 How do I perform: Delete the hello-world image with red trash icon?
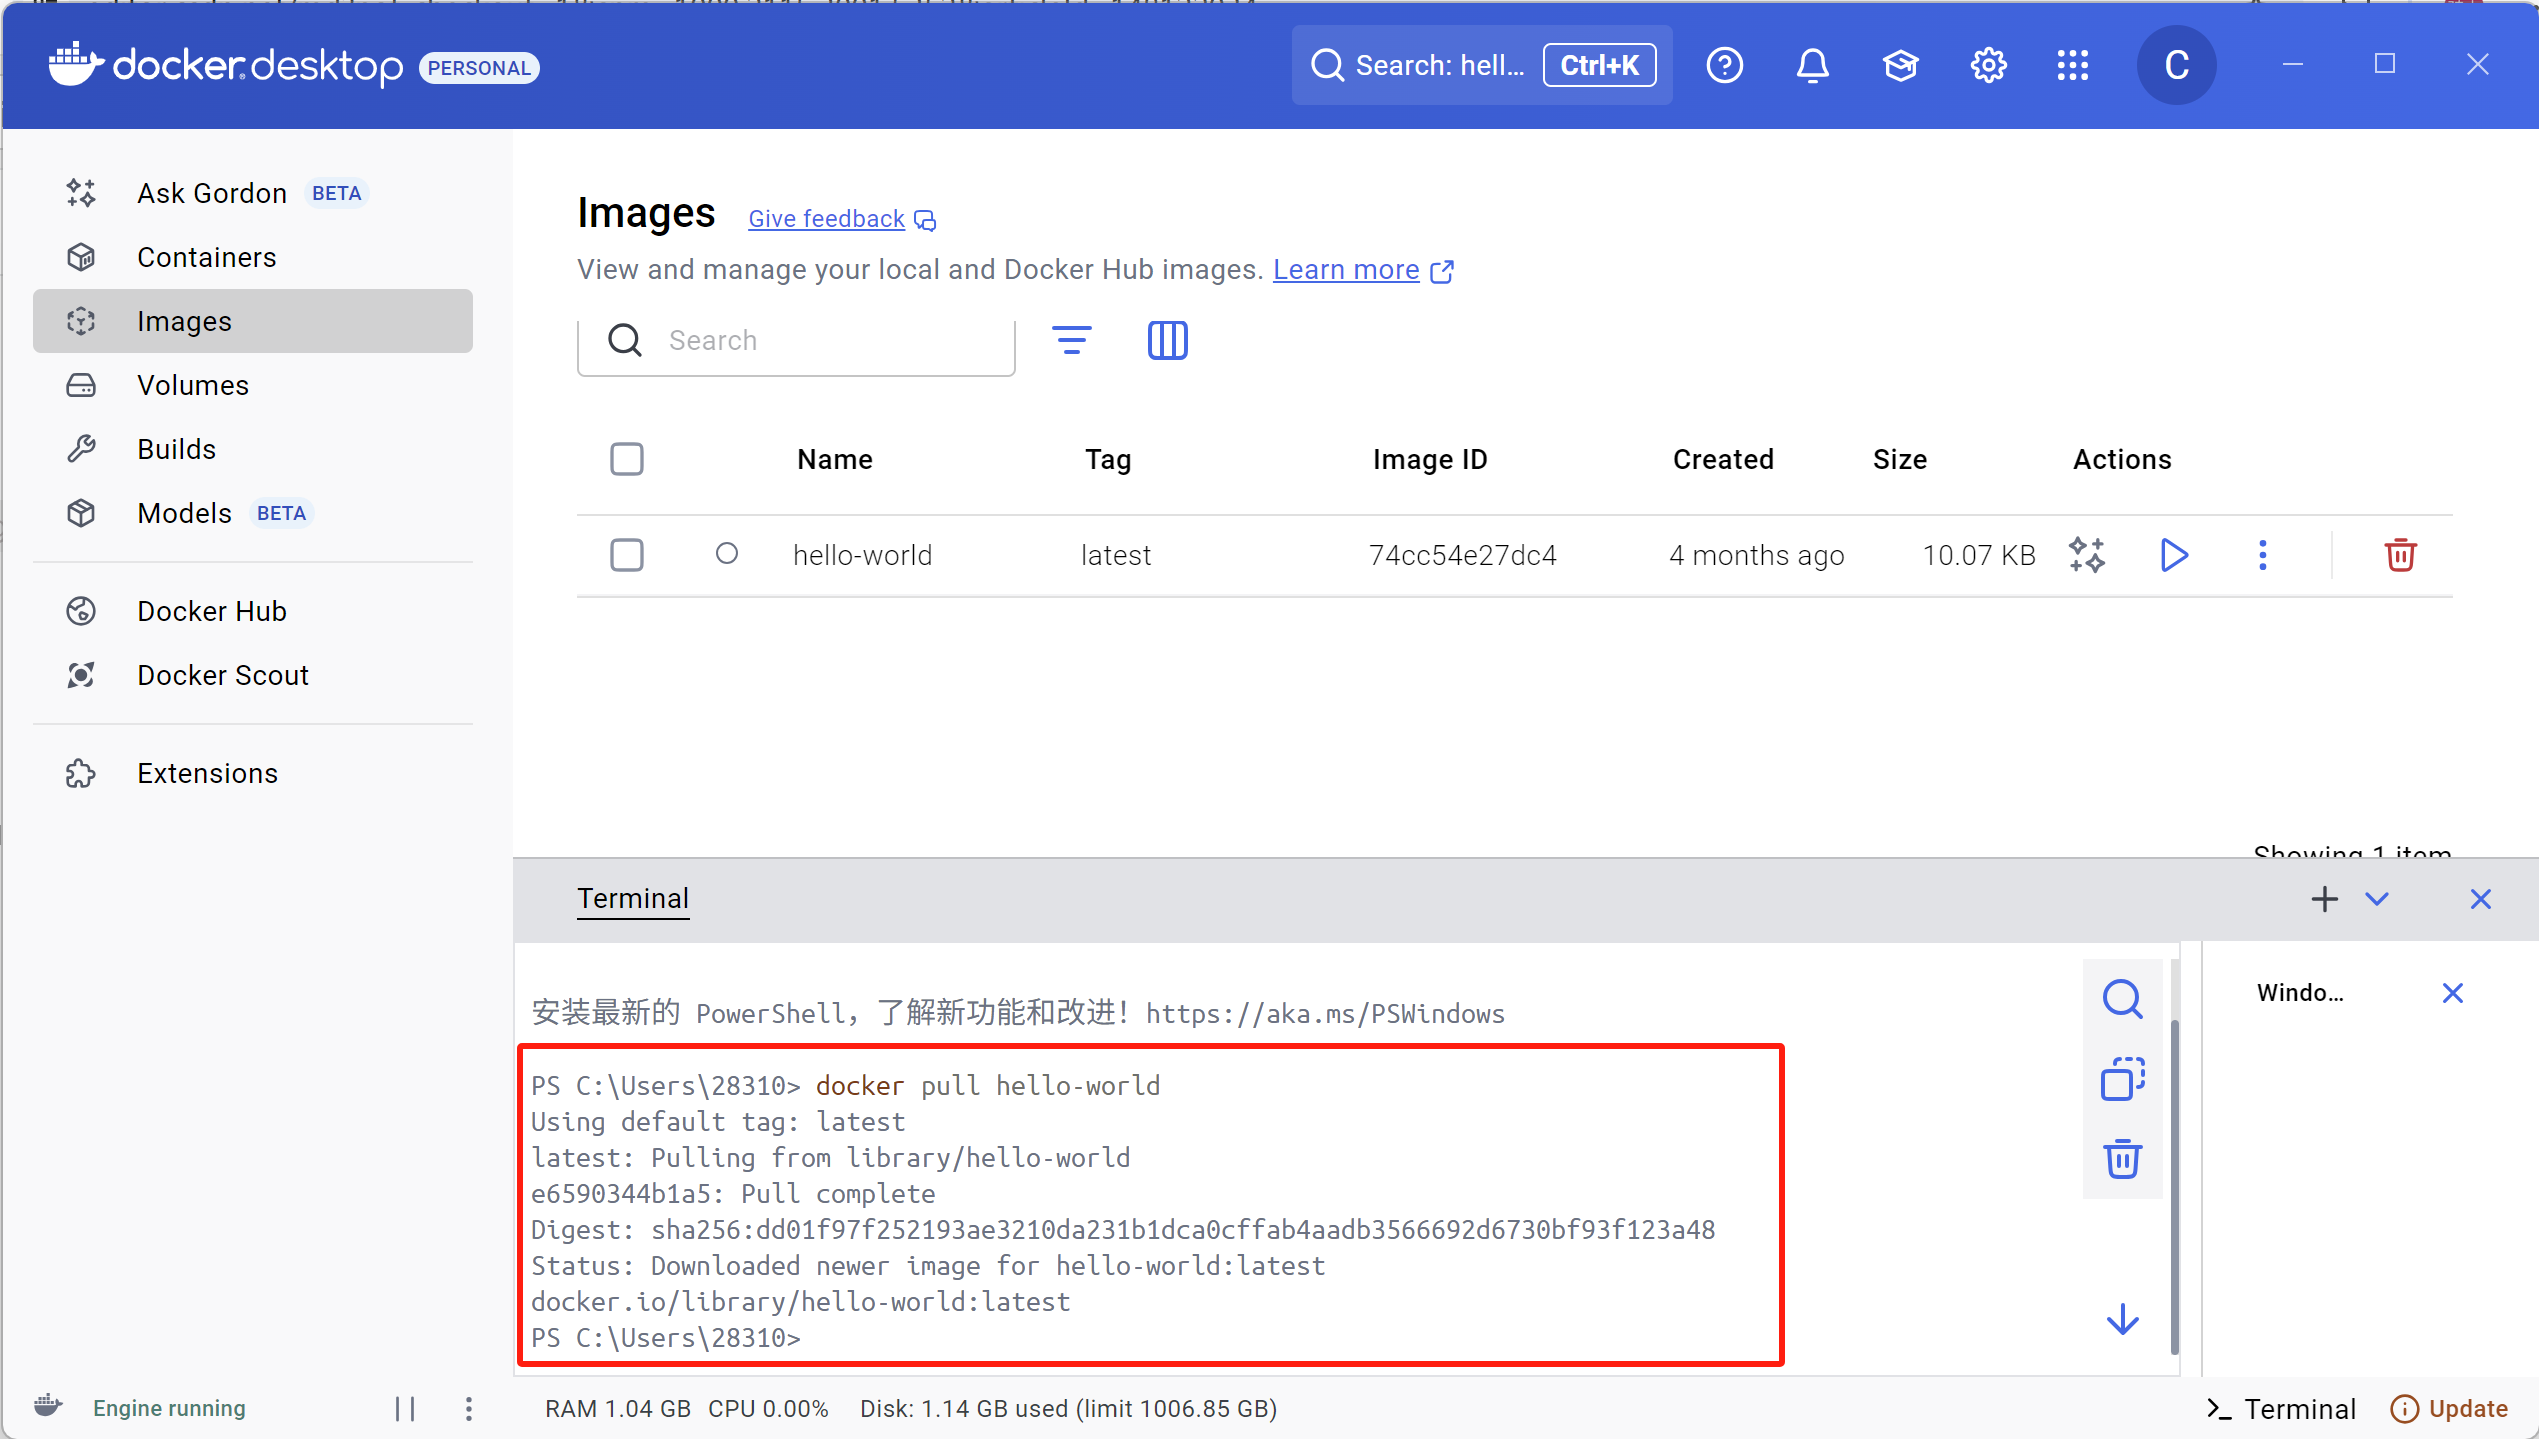[x=2399, y=555]
